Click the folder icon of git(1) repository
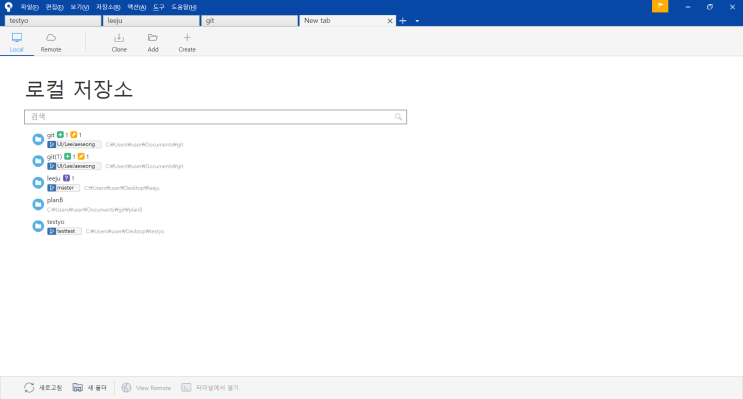 (38, 161)
